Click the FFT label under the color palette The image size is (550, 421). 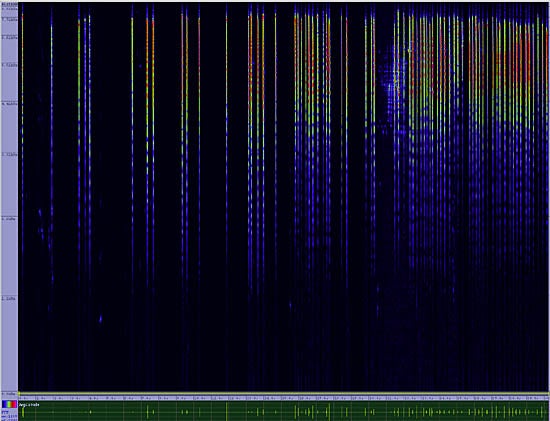click(5, 413)
